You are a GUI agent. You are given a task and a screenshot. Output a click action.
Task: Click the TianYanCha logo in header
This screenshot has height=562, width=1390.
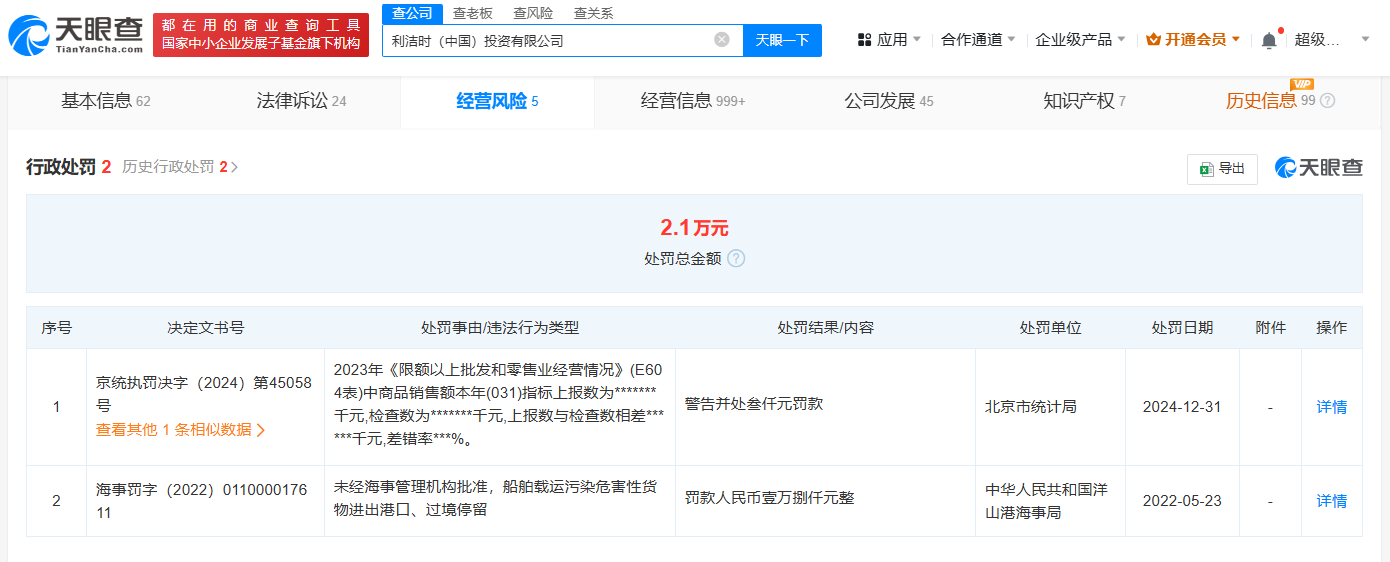click(75, 36)
